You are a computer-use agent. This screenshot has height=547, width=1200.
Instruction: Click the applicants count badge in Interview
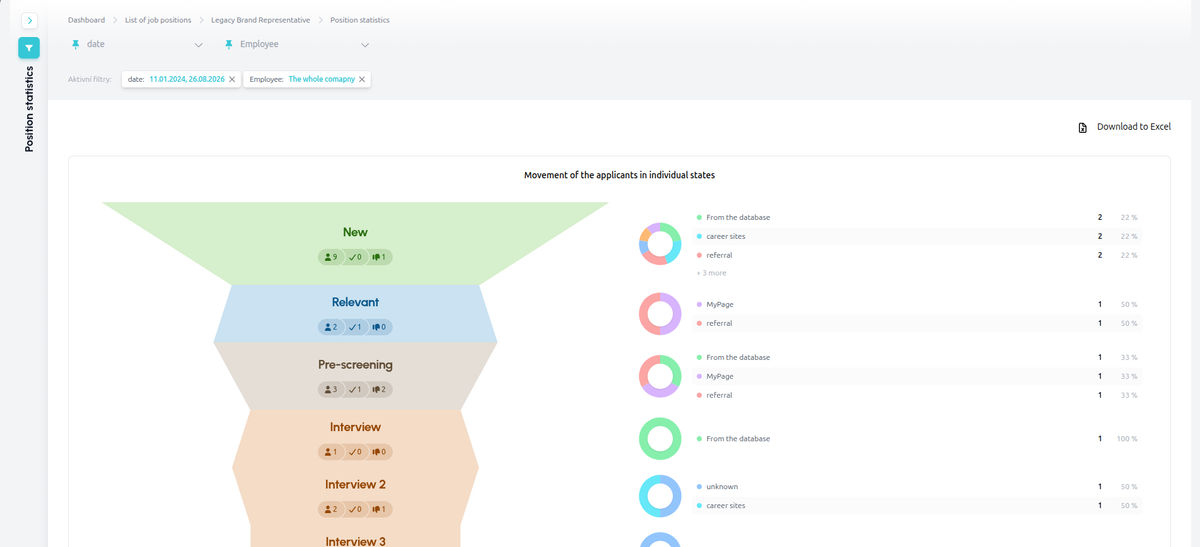[330, 452]
